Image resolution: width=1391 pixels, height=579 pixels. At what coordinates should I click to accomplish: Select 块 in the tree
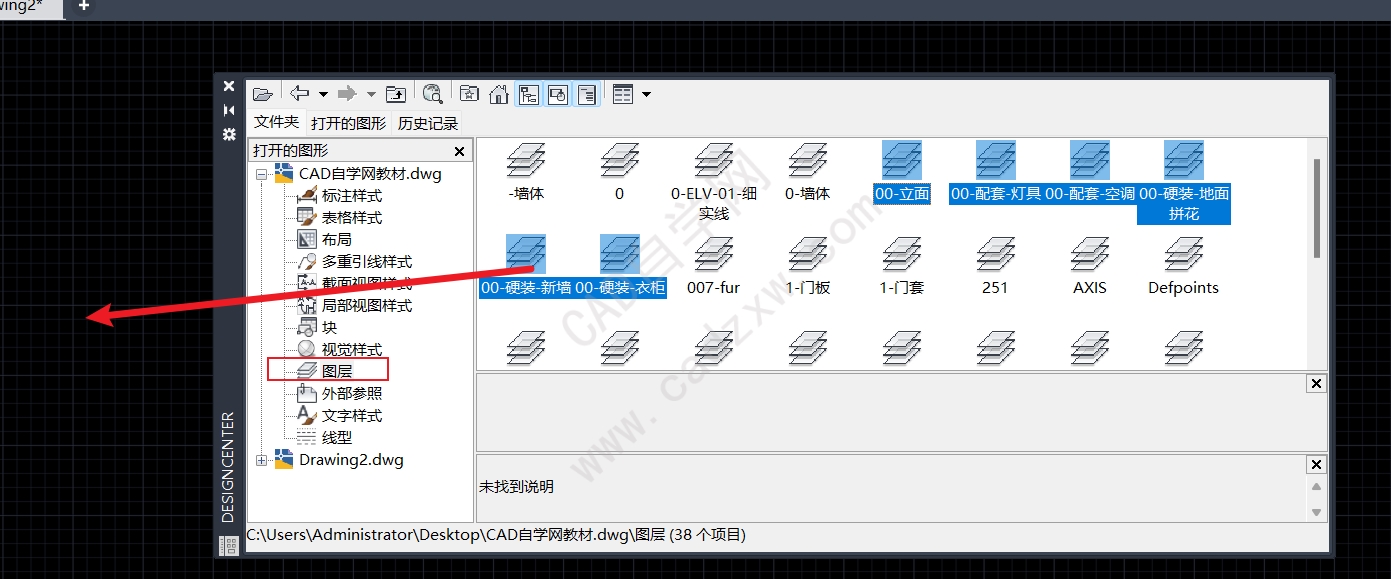329,327
